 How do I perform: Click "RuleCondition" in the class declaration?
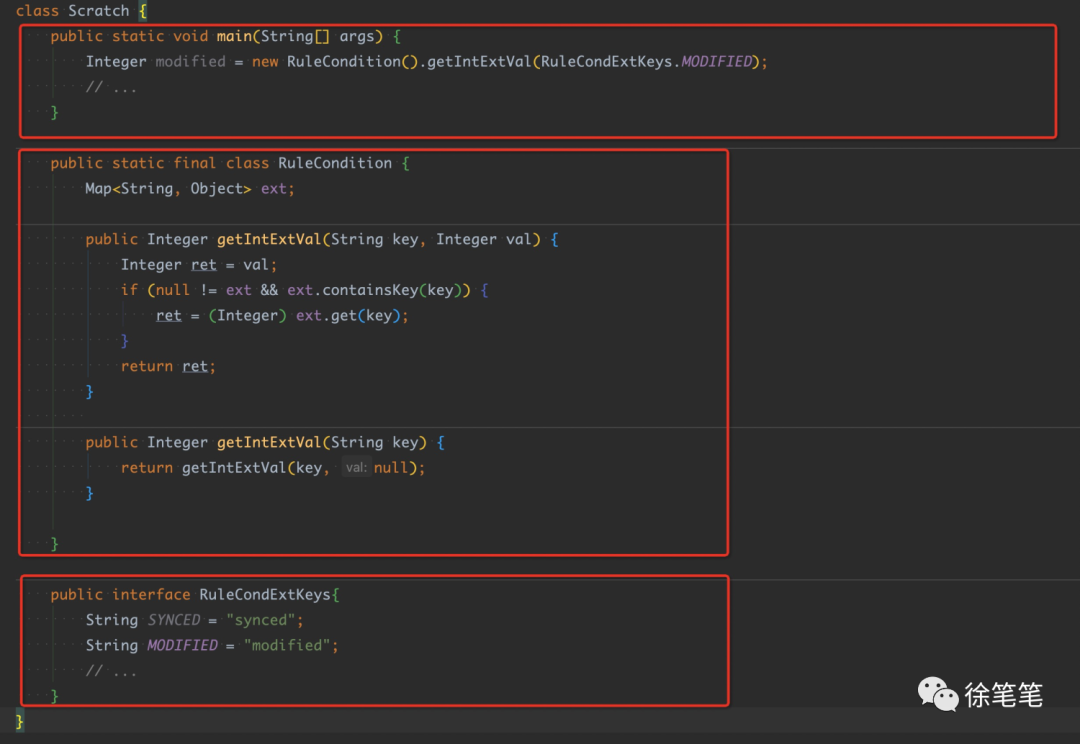[335, 163]
